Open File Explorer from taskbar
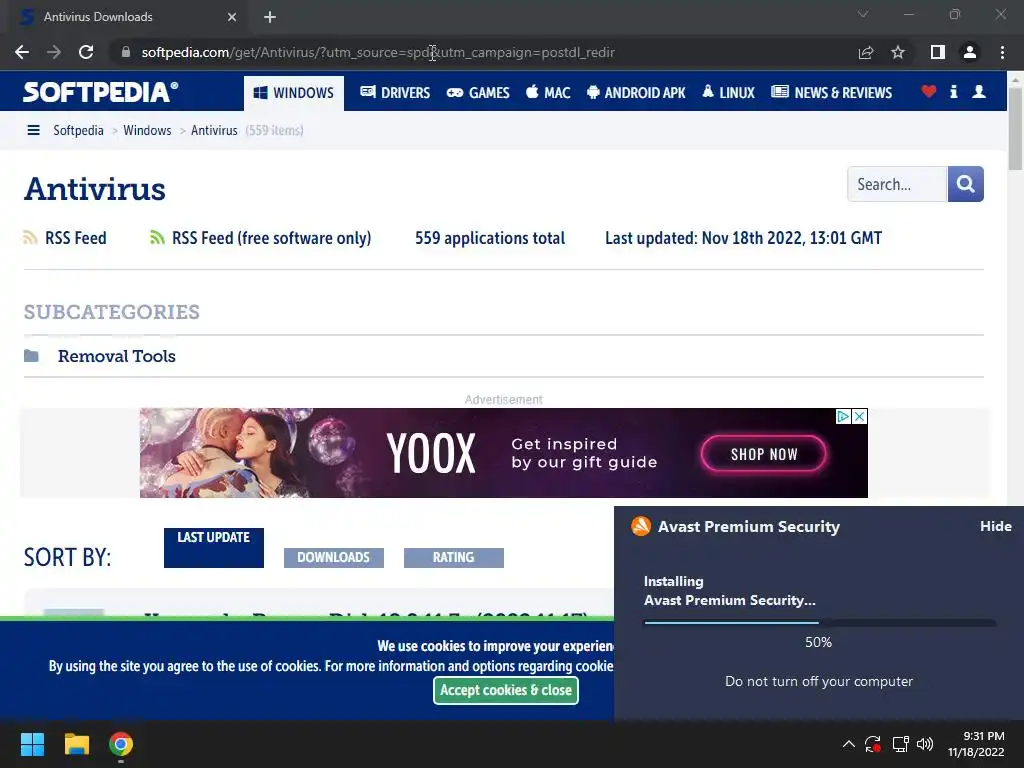Image resolution: width=1024 pixels, height=768 pixels. (76, 744)
